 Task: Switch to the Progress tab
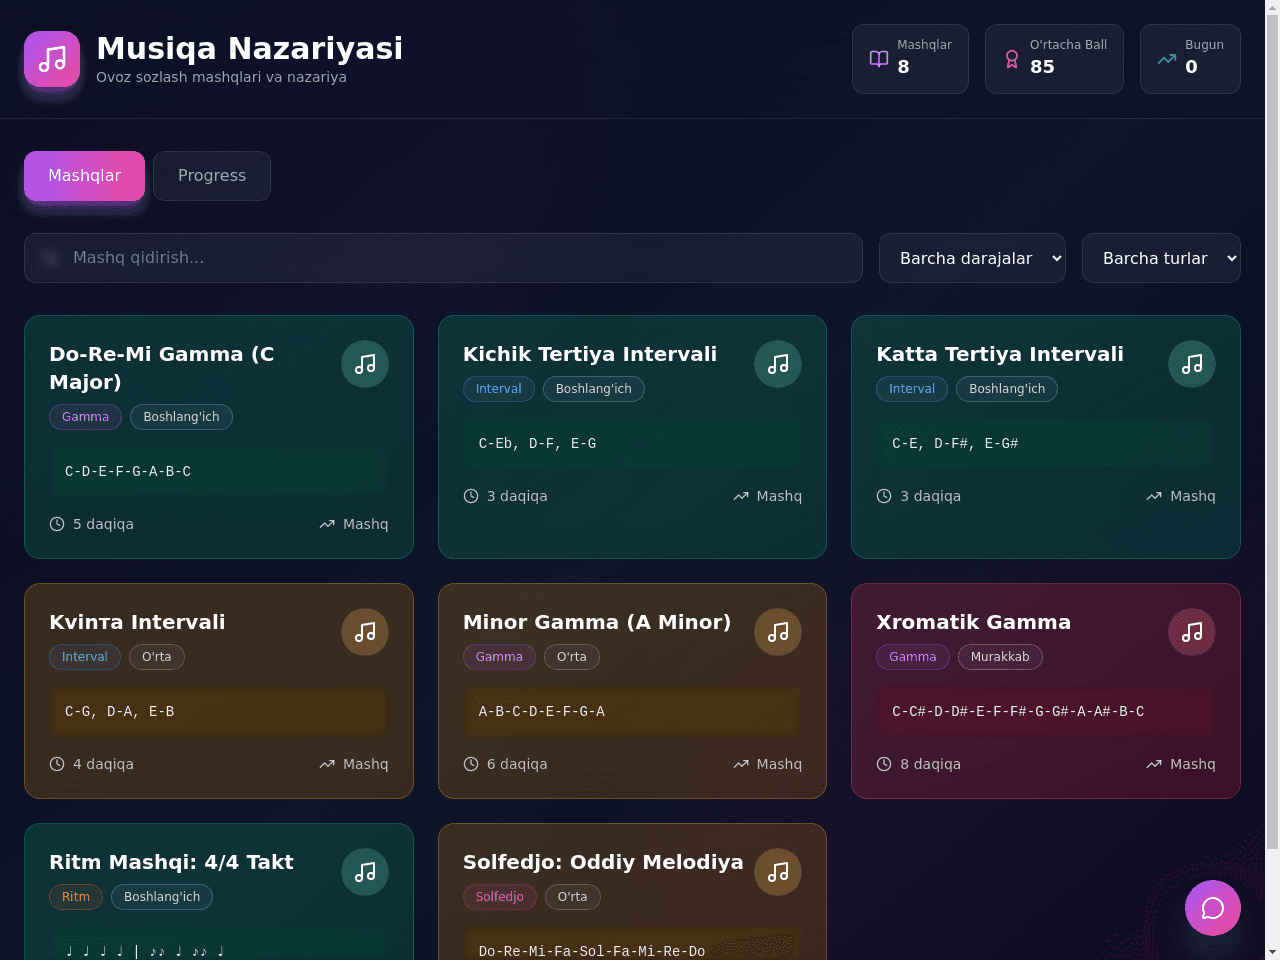(x=212, y=176)
